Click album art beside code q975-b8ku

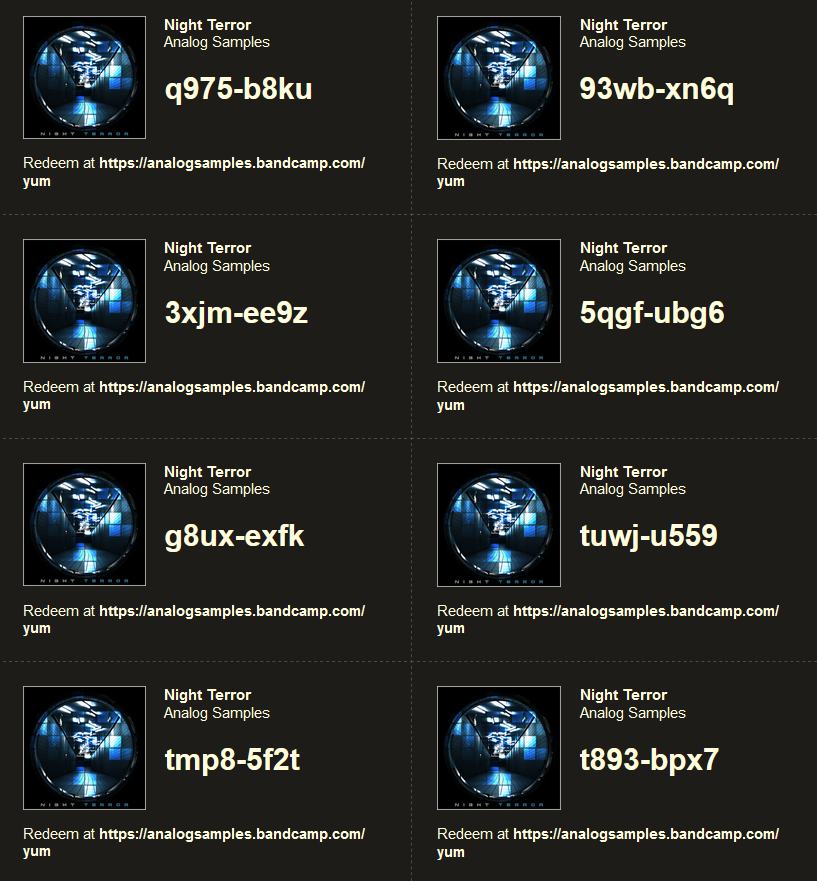(84, 78)
